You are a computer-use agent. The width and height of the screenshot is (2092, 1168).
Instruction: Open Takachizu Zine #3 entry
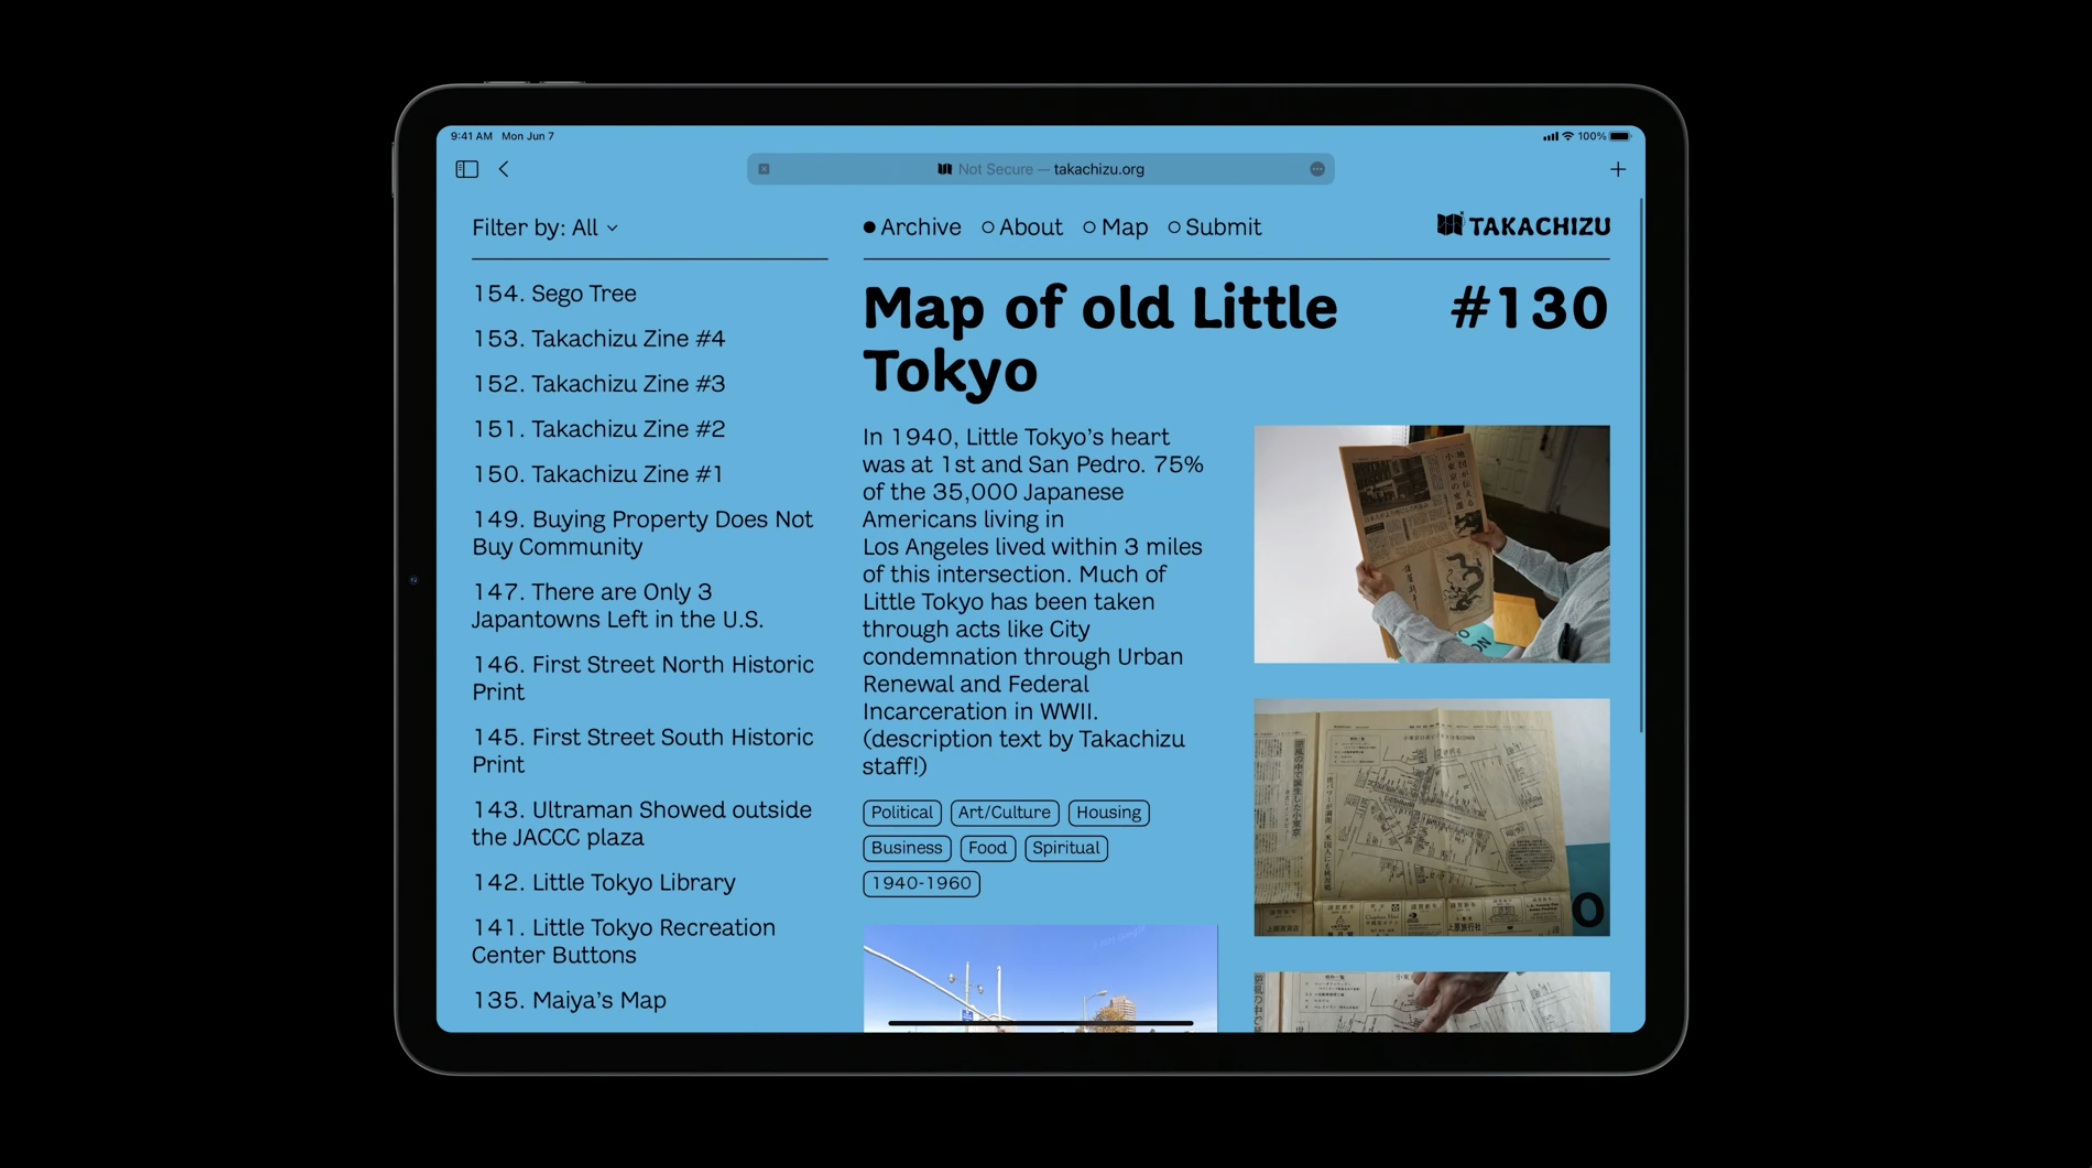[598, 383]
